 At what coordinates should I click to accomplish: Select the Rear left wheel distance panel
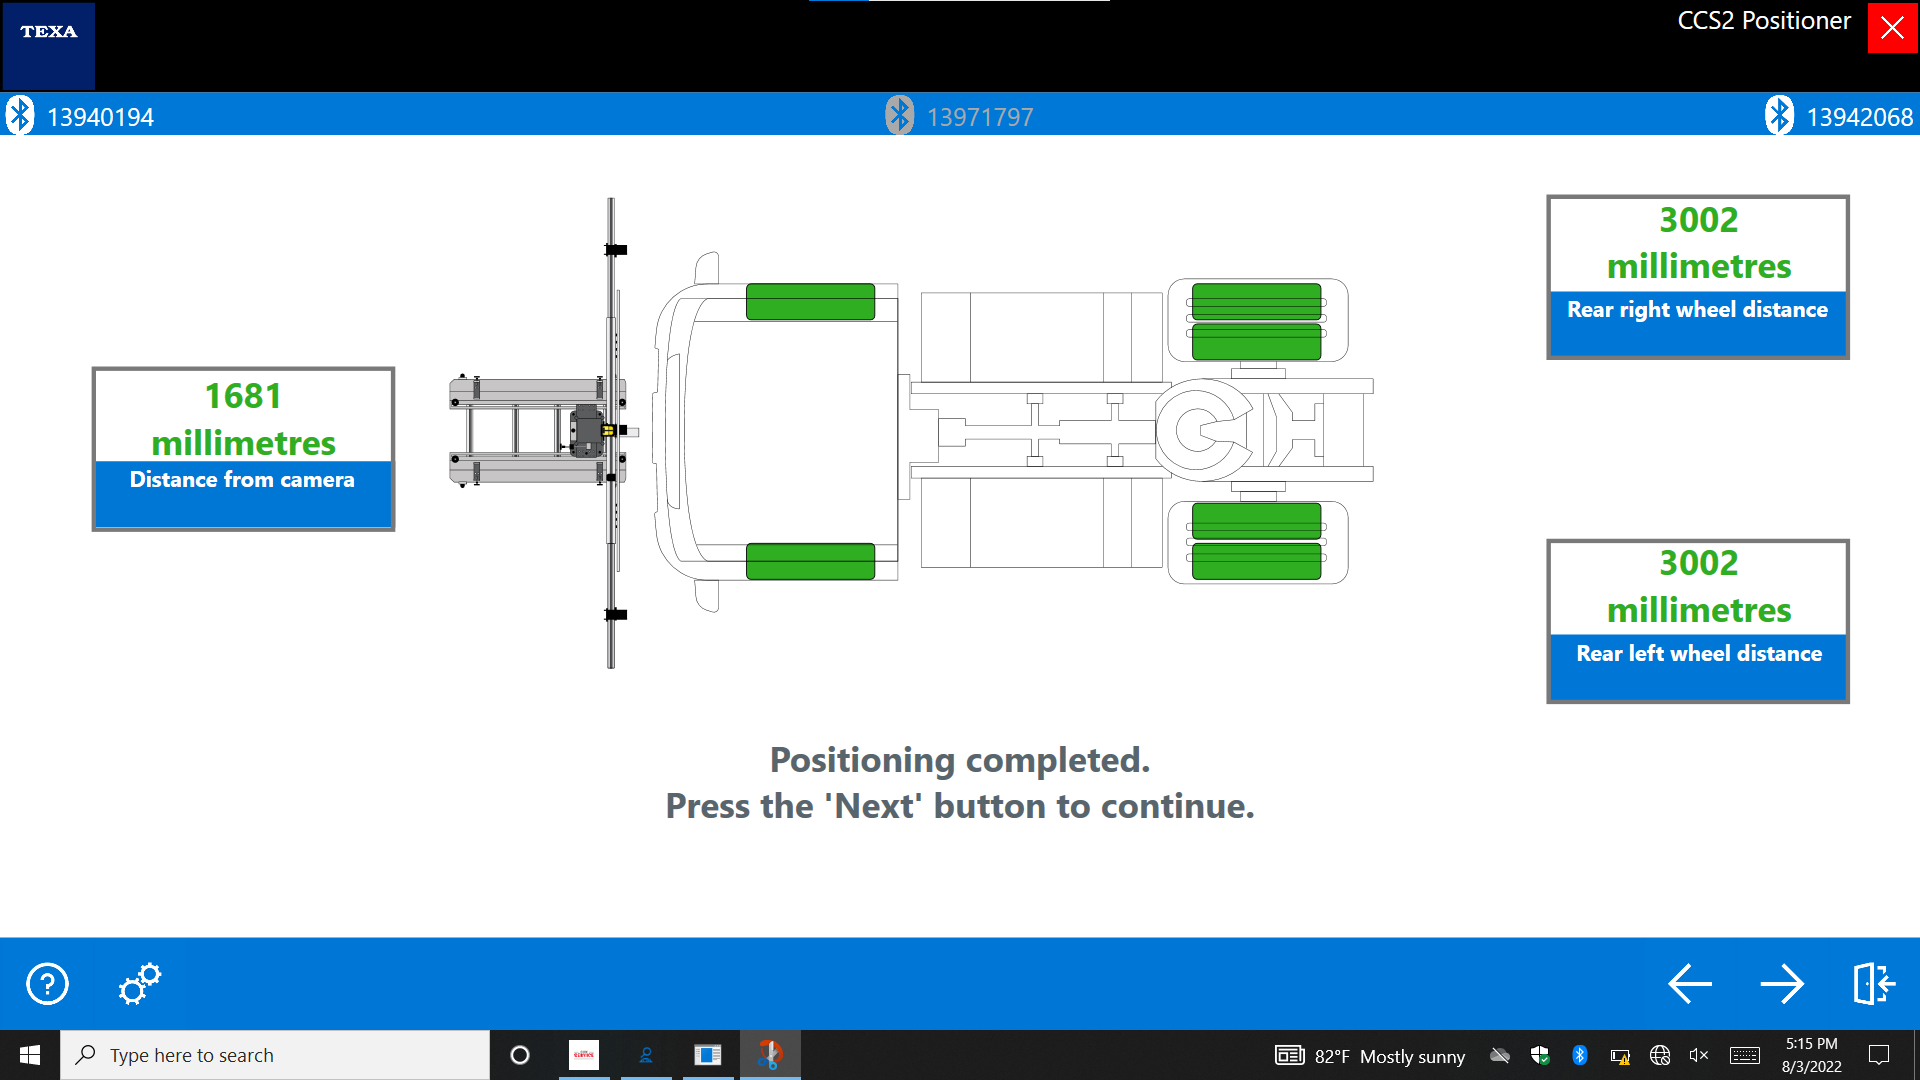[1697, 621]
